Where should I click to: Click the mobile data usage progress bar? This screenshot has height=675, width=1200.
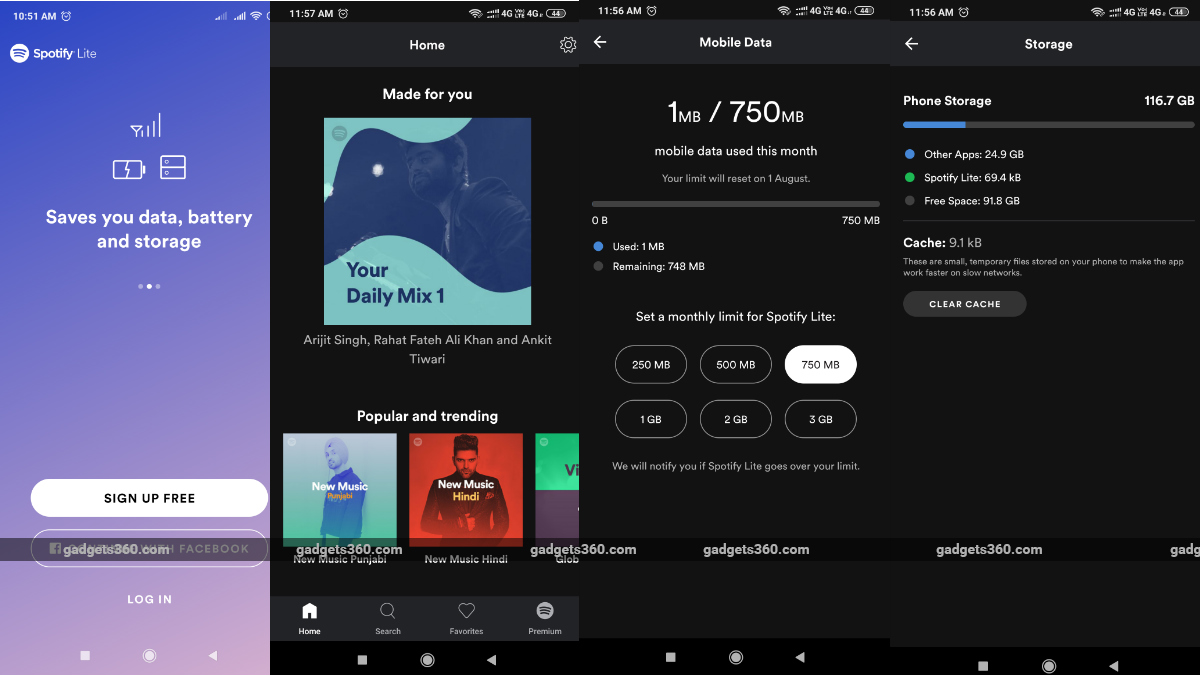735,204
